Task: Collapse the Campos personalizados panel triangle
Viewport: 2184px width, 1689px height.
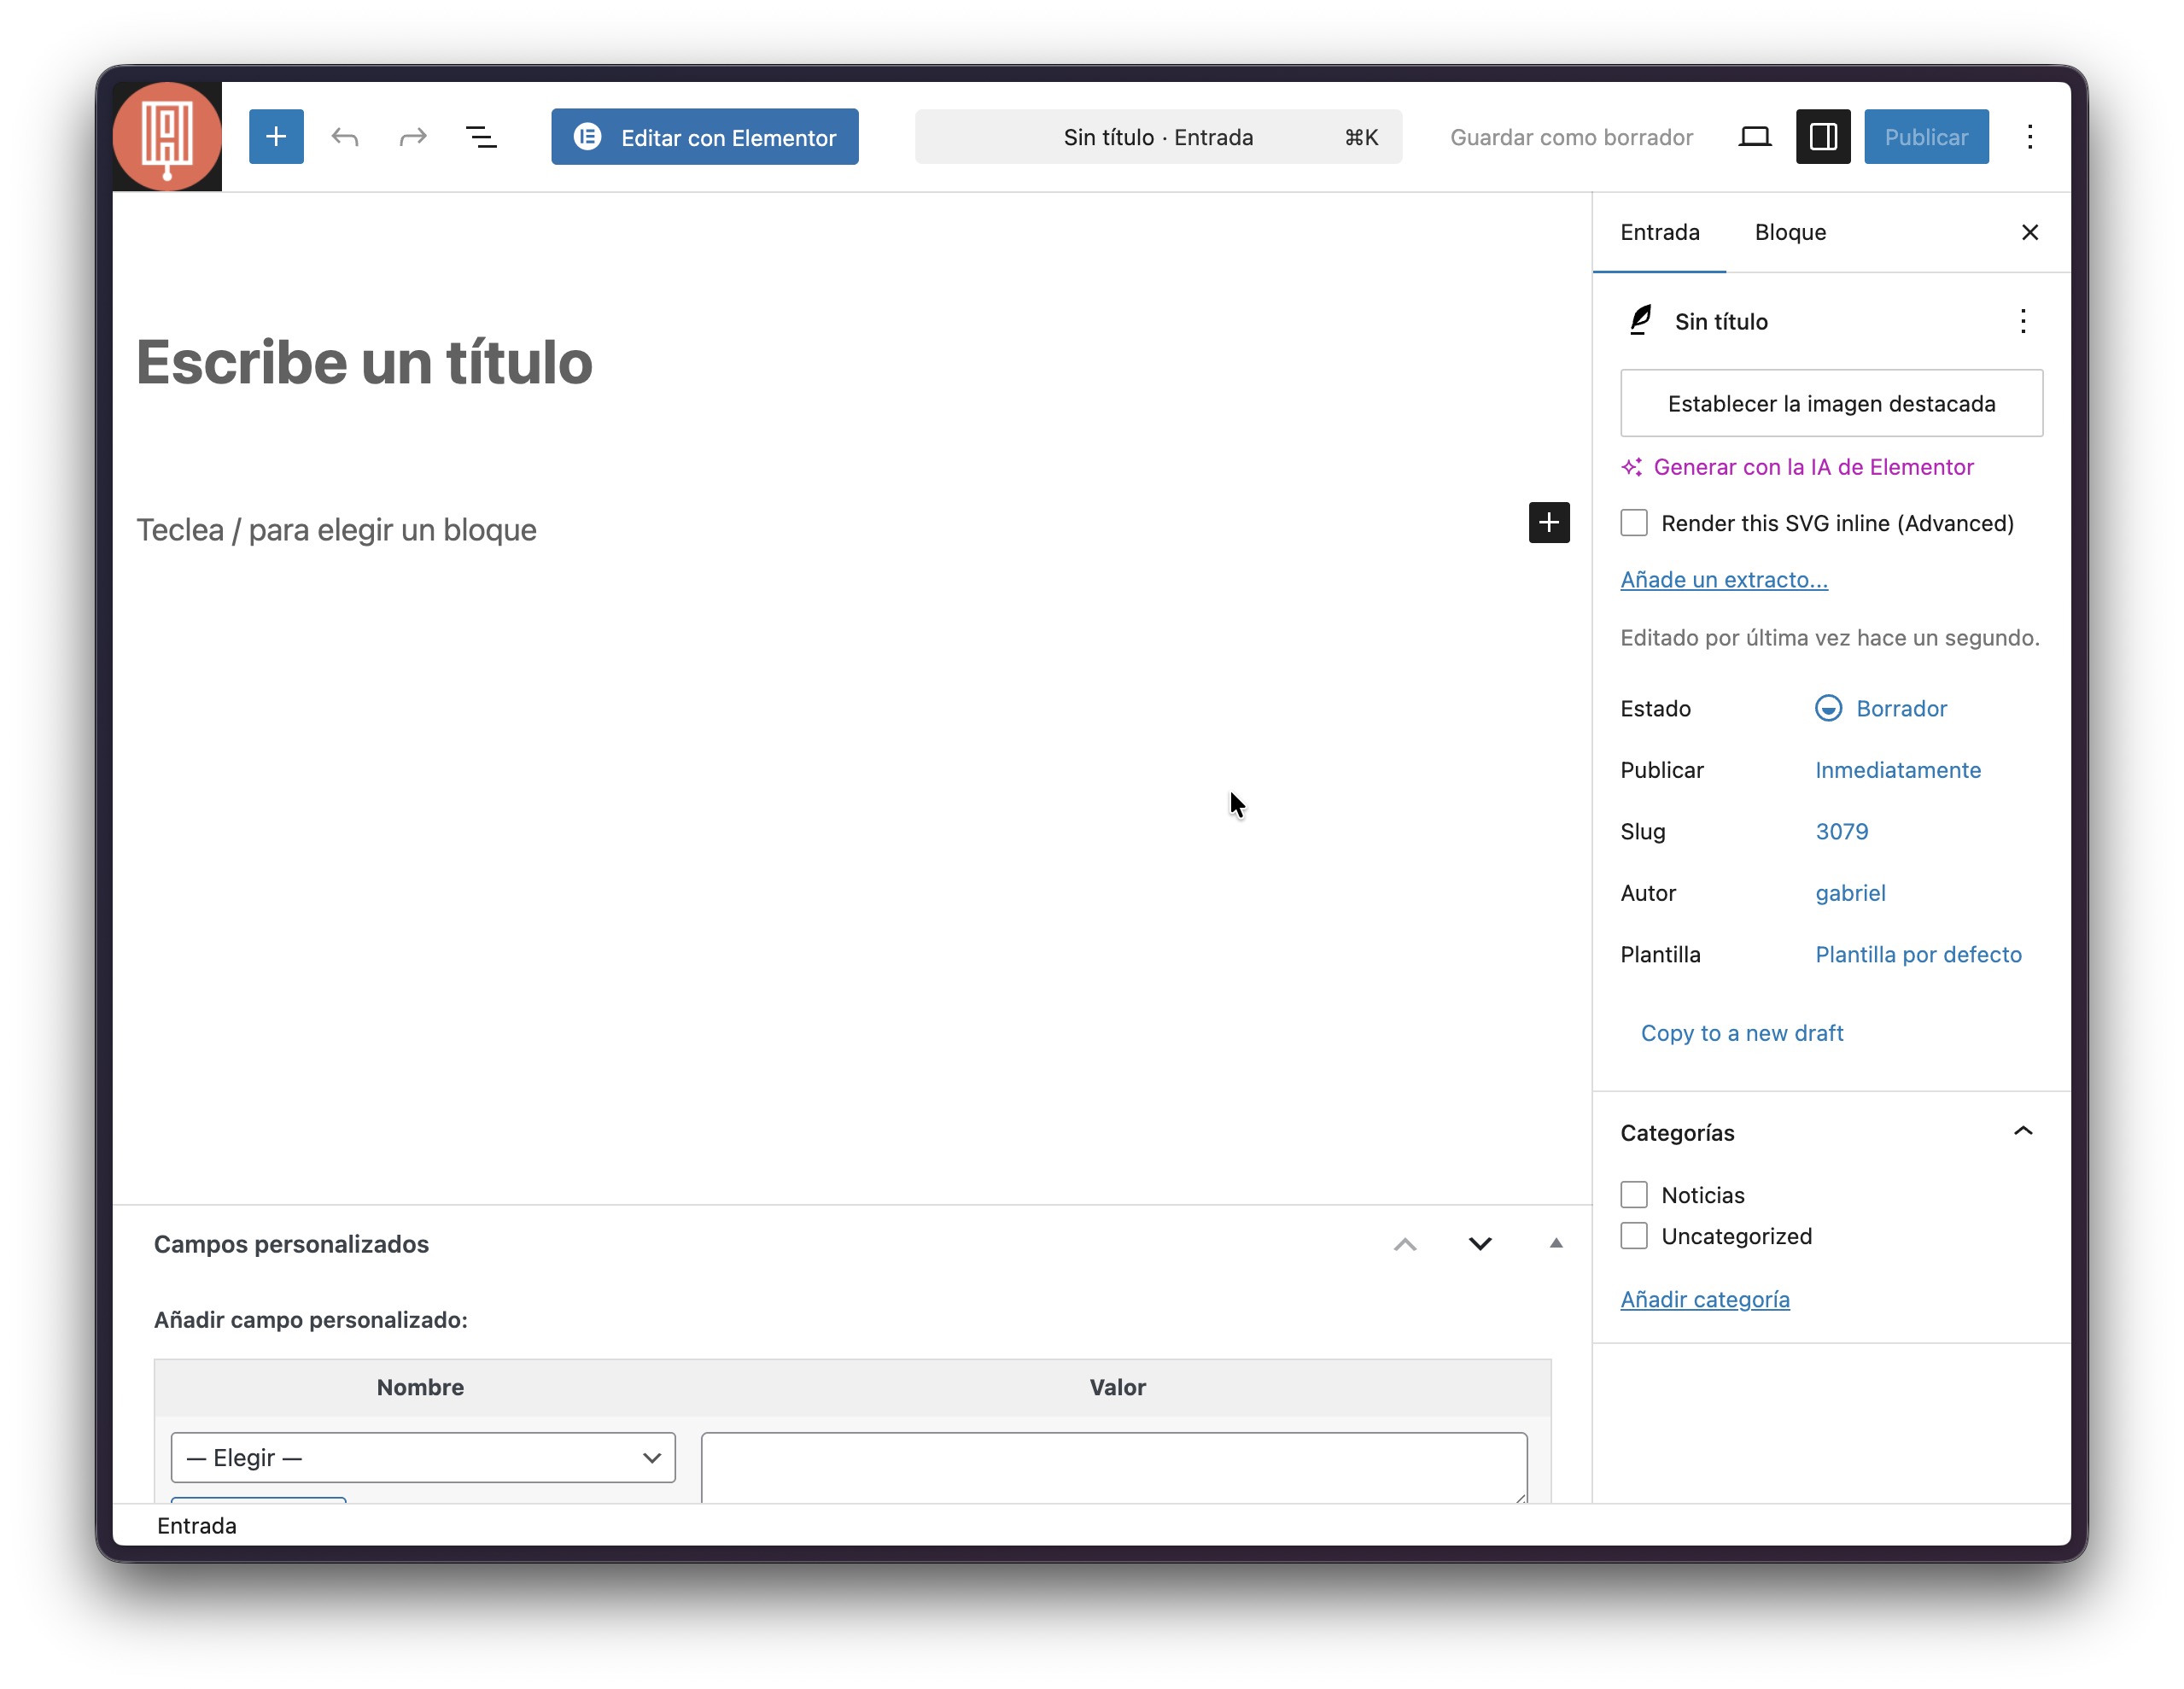Action: click(x=1555, y=1243)
